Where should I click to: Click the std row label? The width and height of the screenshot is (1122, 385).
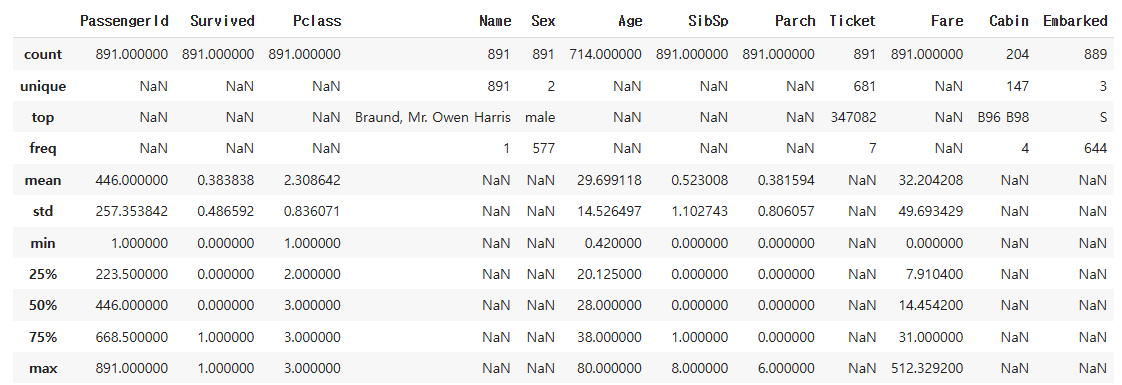43,212
